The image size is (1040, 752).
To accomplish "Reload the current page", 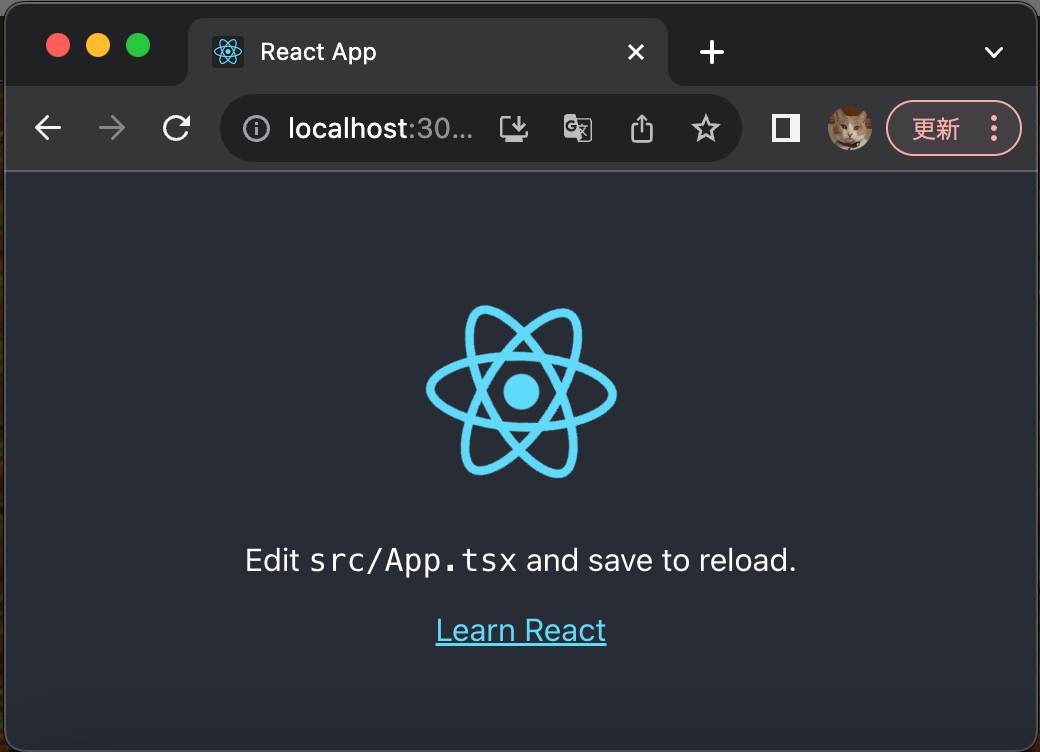I will click(x=176, y=128).
